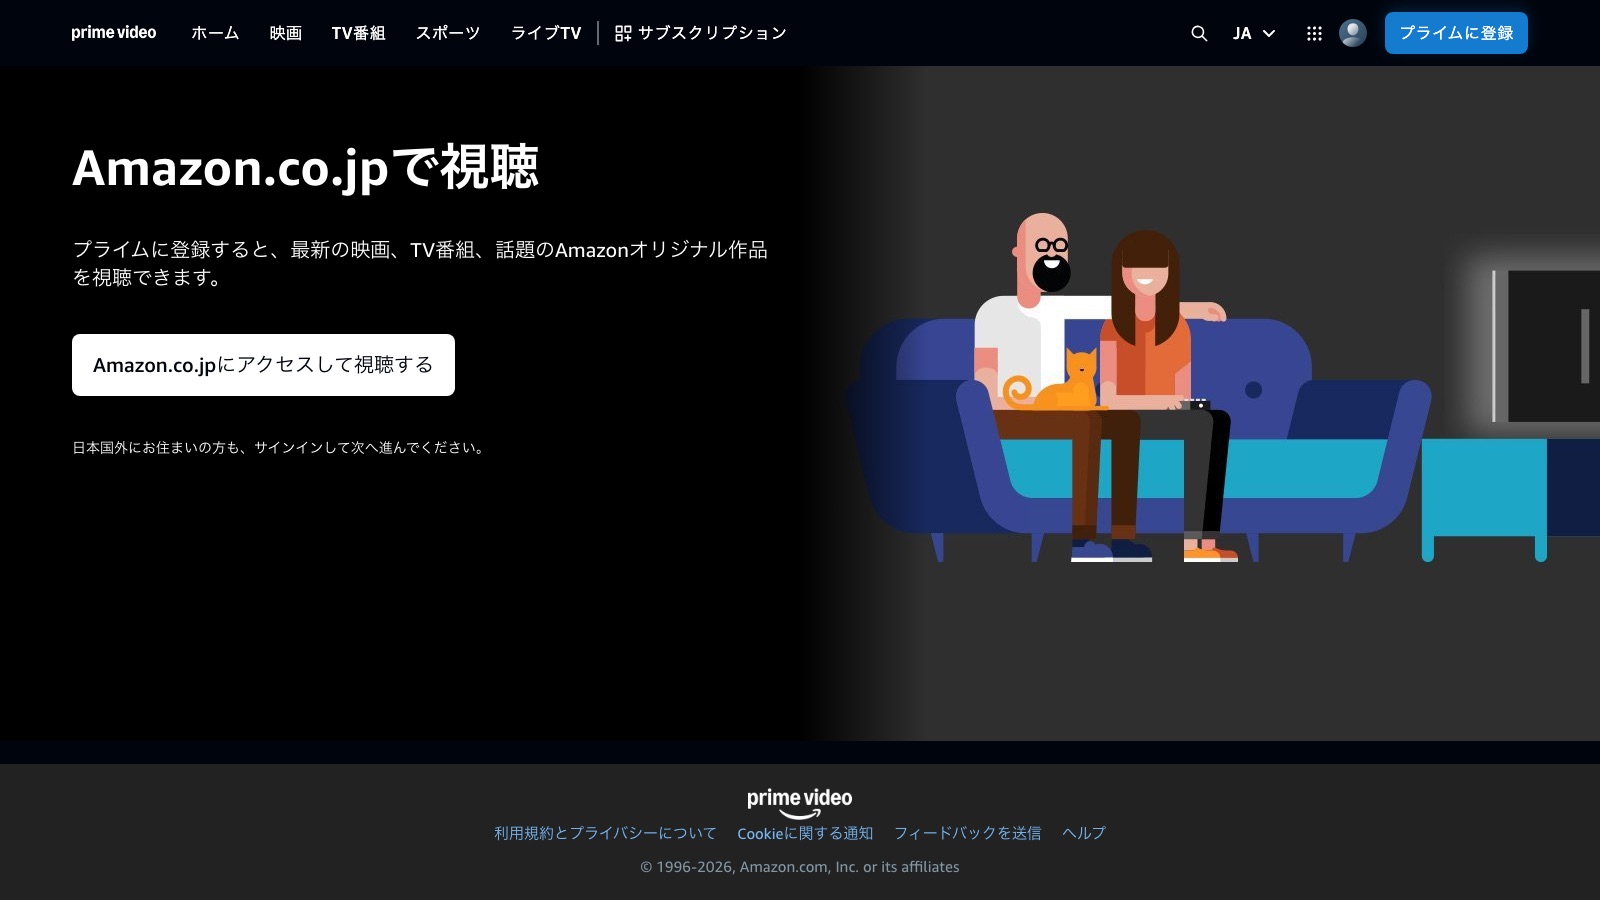The width and height of the screenshot is (1600, 900).
Task: Click the プライムに登録 button
Action: click(1456, 33)
